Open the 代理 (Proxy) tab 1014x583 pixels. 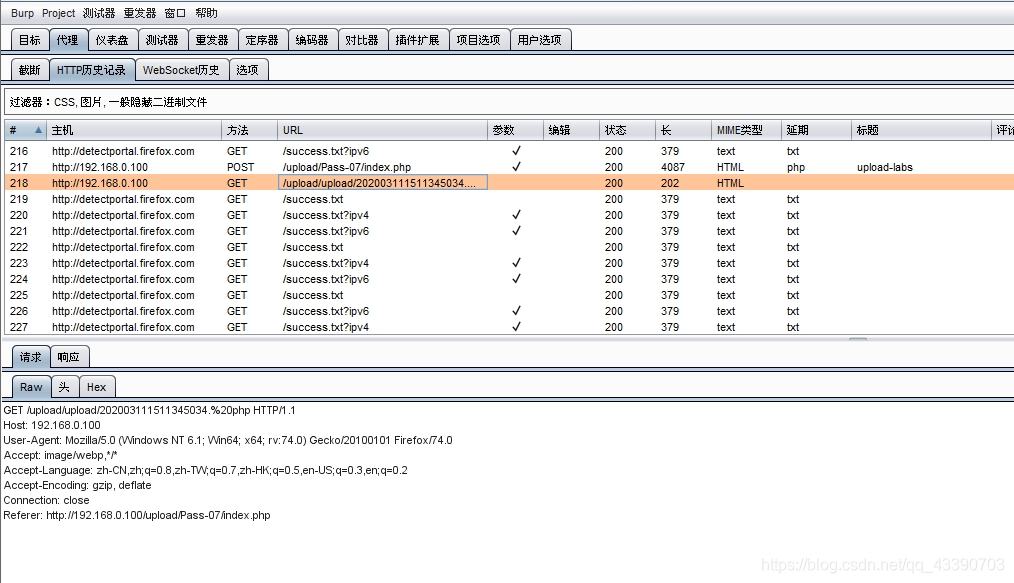pos(67,40)
